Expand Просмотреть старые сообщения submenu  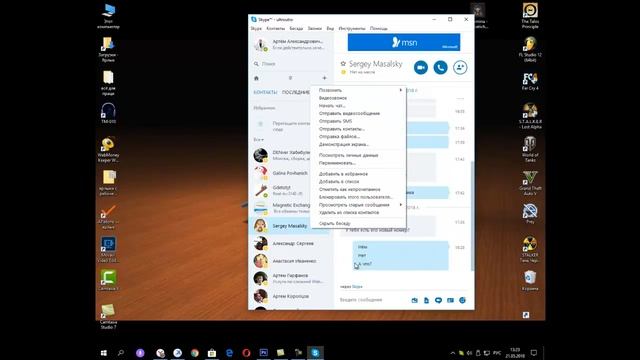click(x=358, y=205)
